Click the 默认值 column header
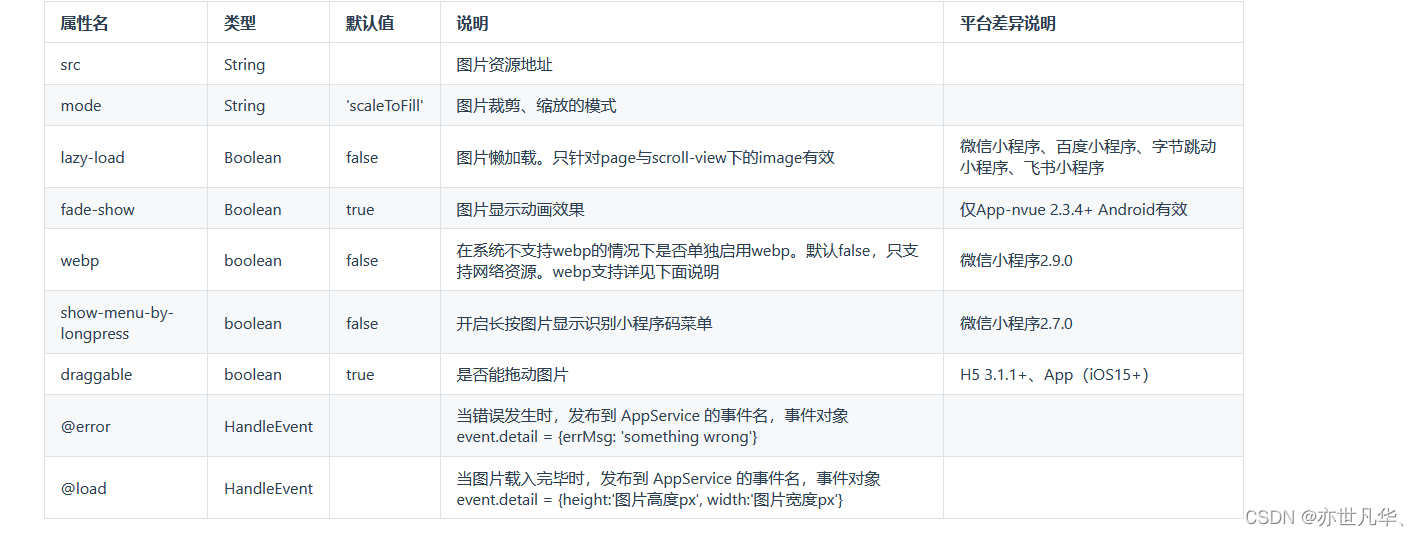This screenshot has width=1418, height=536. pos(370,24)
